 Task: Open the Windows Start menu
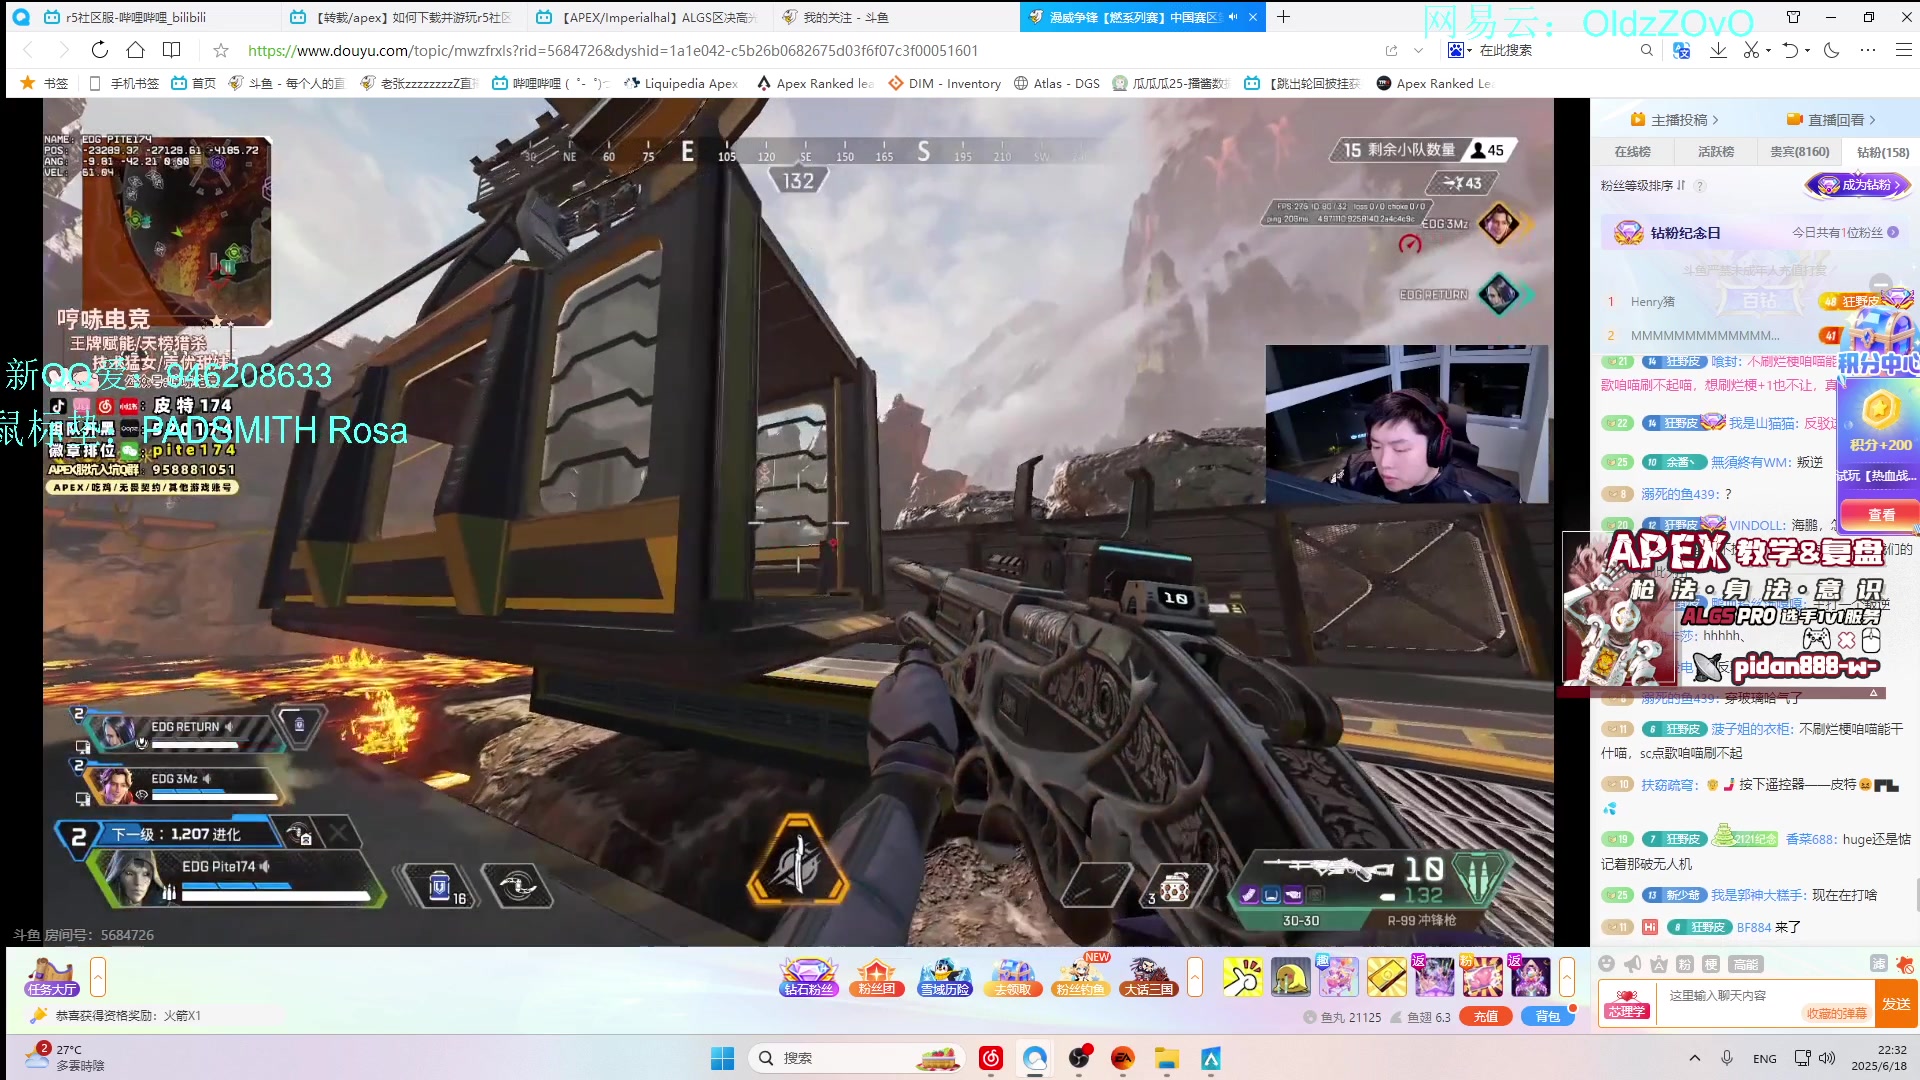coord(722,1058)
